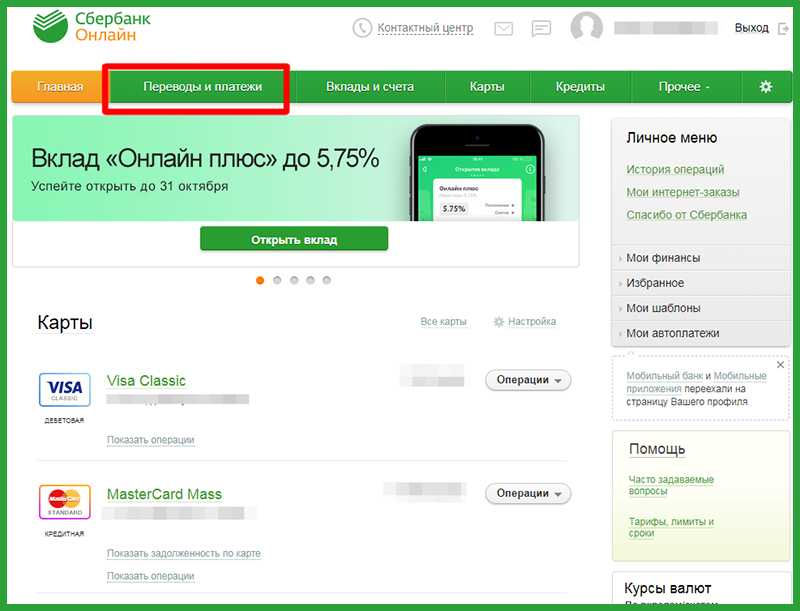Click the phone image in deposit banner

pyautogui.click(x=477, y=172)
